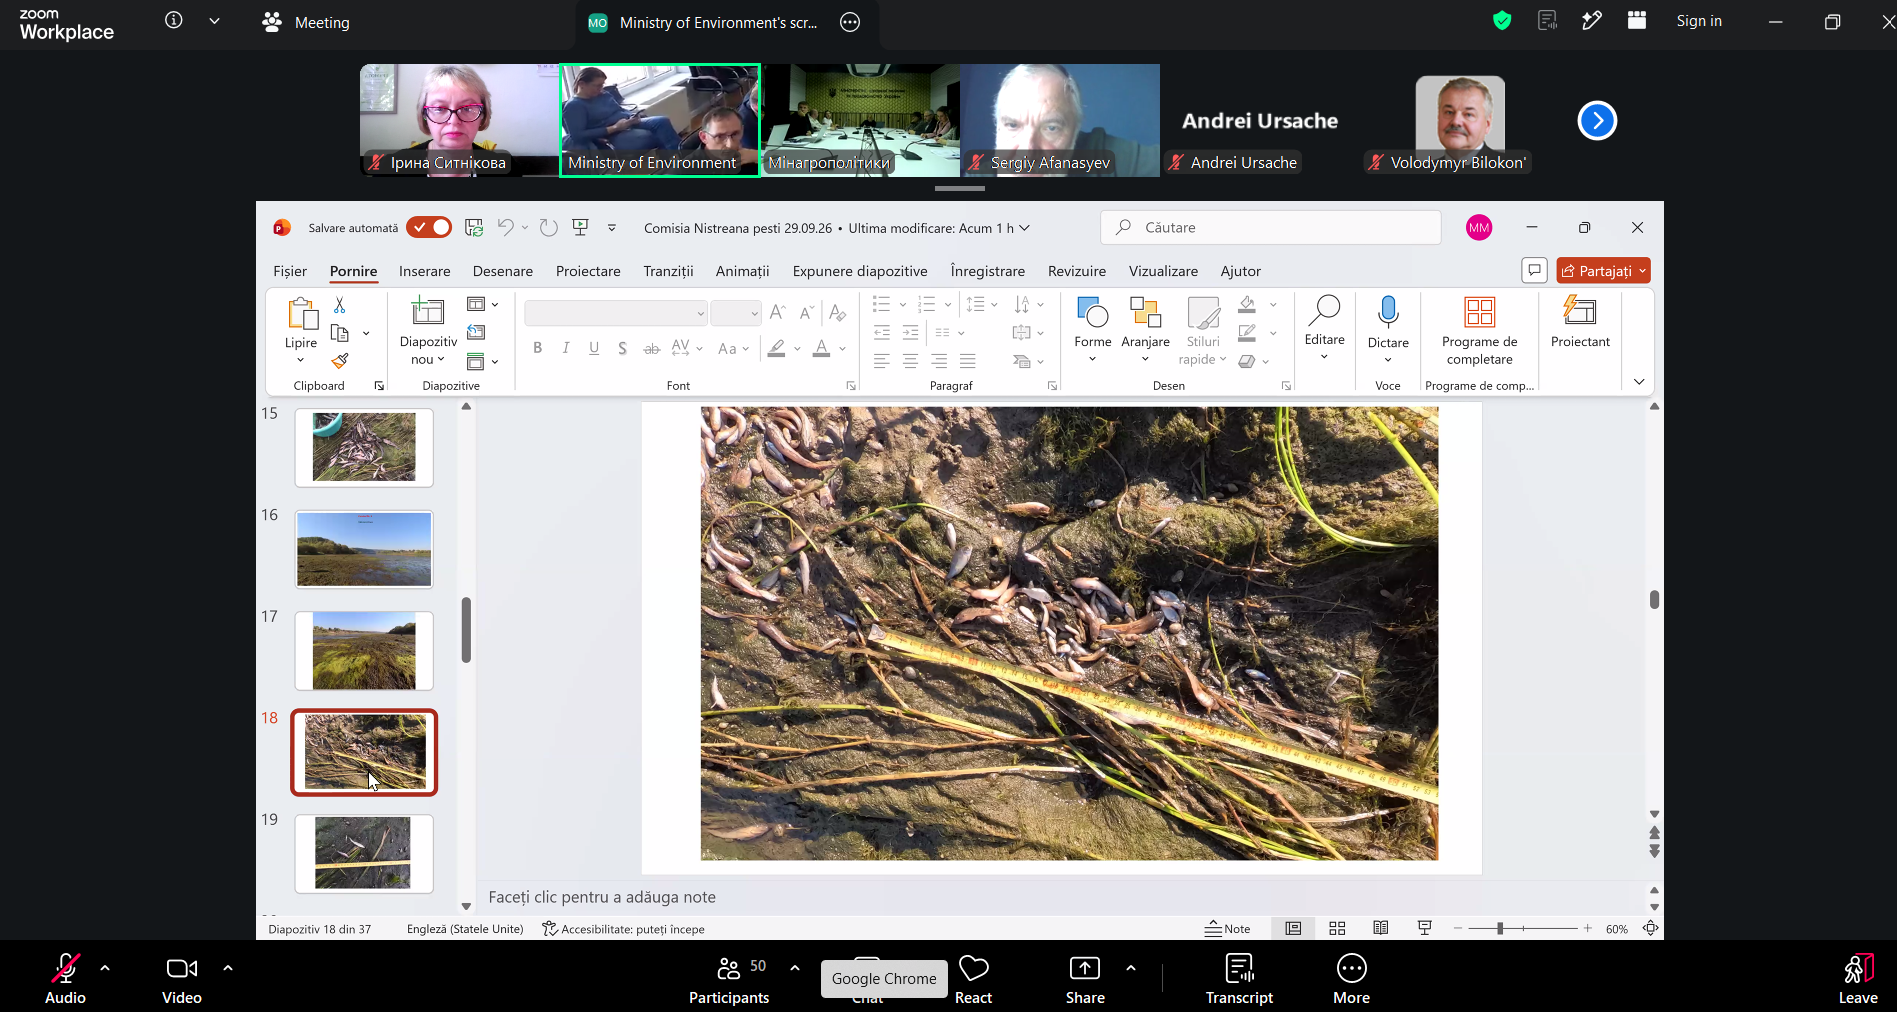The width and height of the screenshot is (1897, 1012).
Task: Open Zoom Transcript panel
Action: click(1239, 979)
